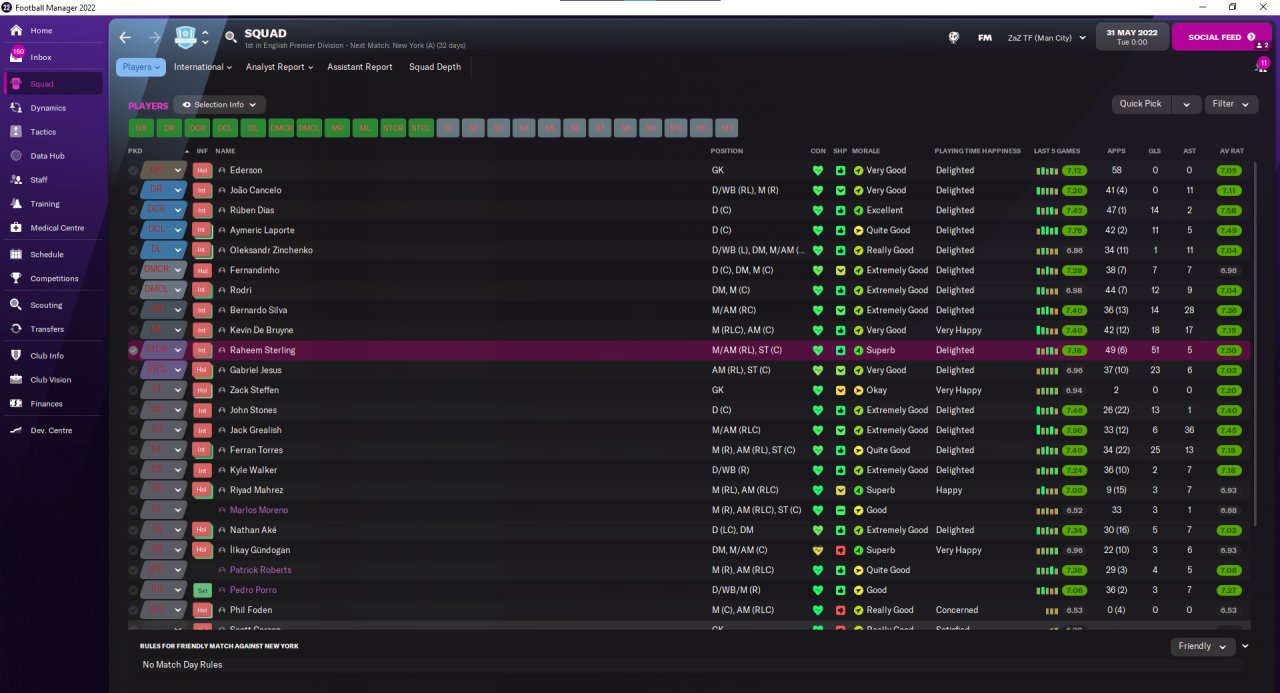Collapse the match rules panel chevron
This screenshot has height=693, width=1280.
(1245, 646)
